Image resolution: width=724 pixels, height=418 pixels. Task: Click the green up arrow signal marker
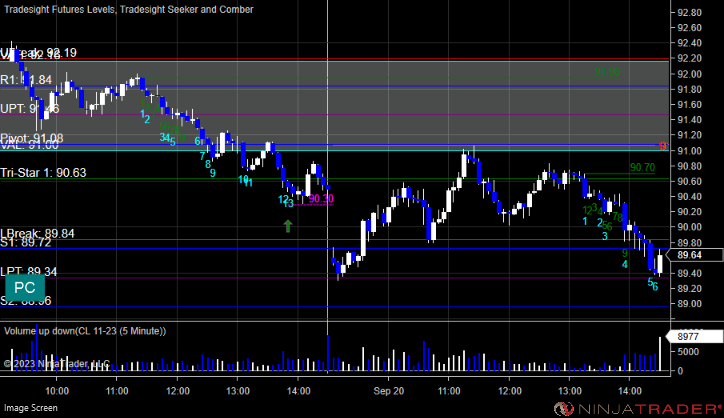pyautogui.click(x=288, y=226)
